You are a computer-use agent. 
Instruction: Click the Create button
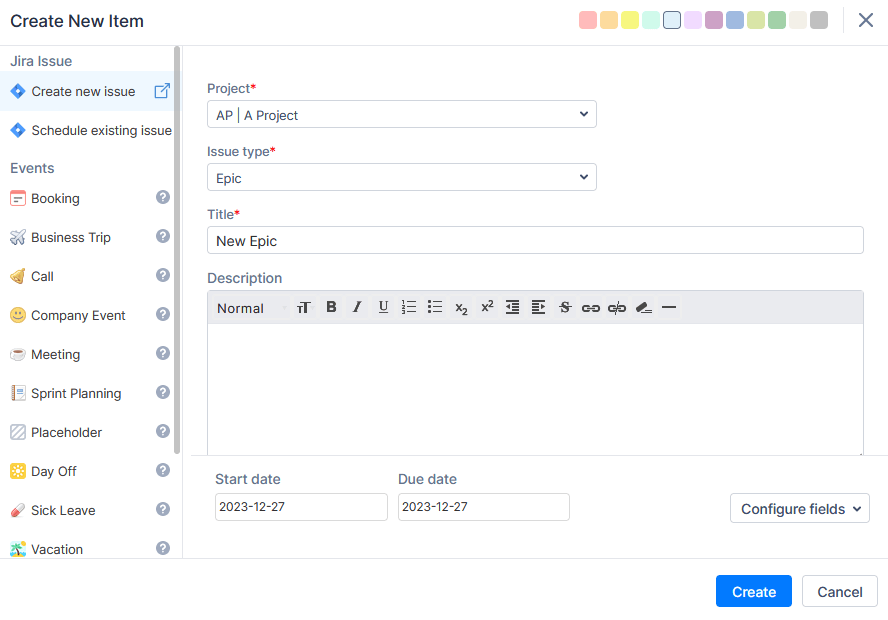click(x=753, y=591)
